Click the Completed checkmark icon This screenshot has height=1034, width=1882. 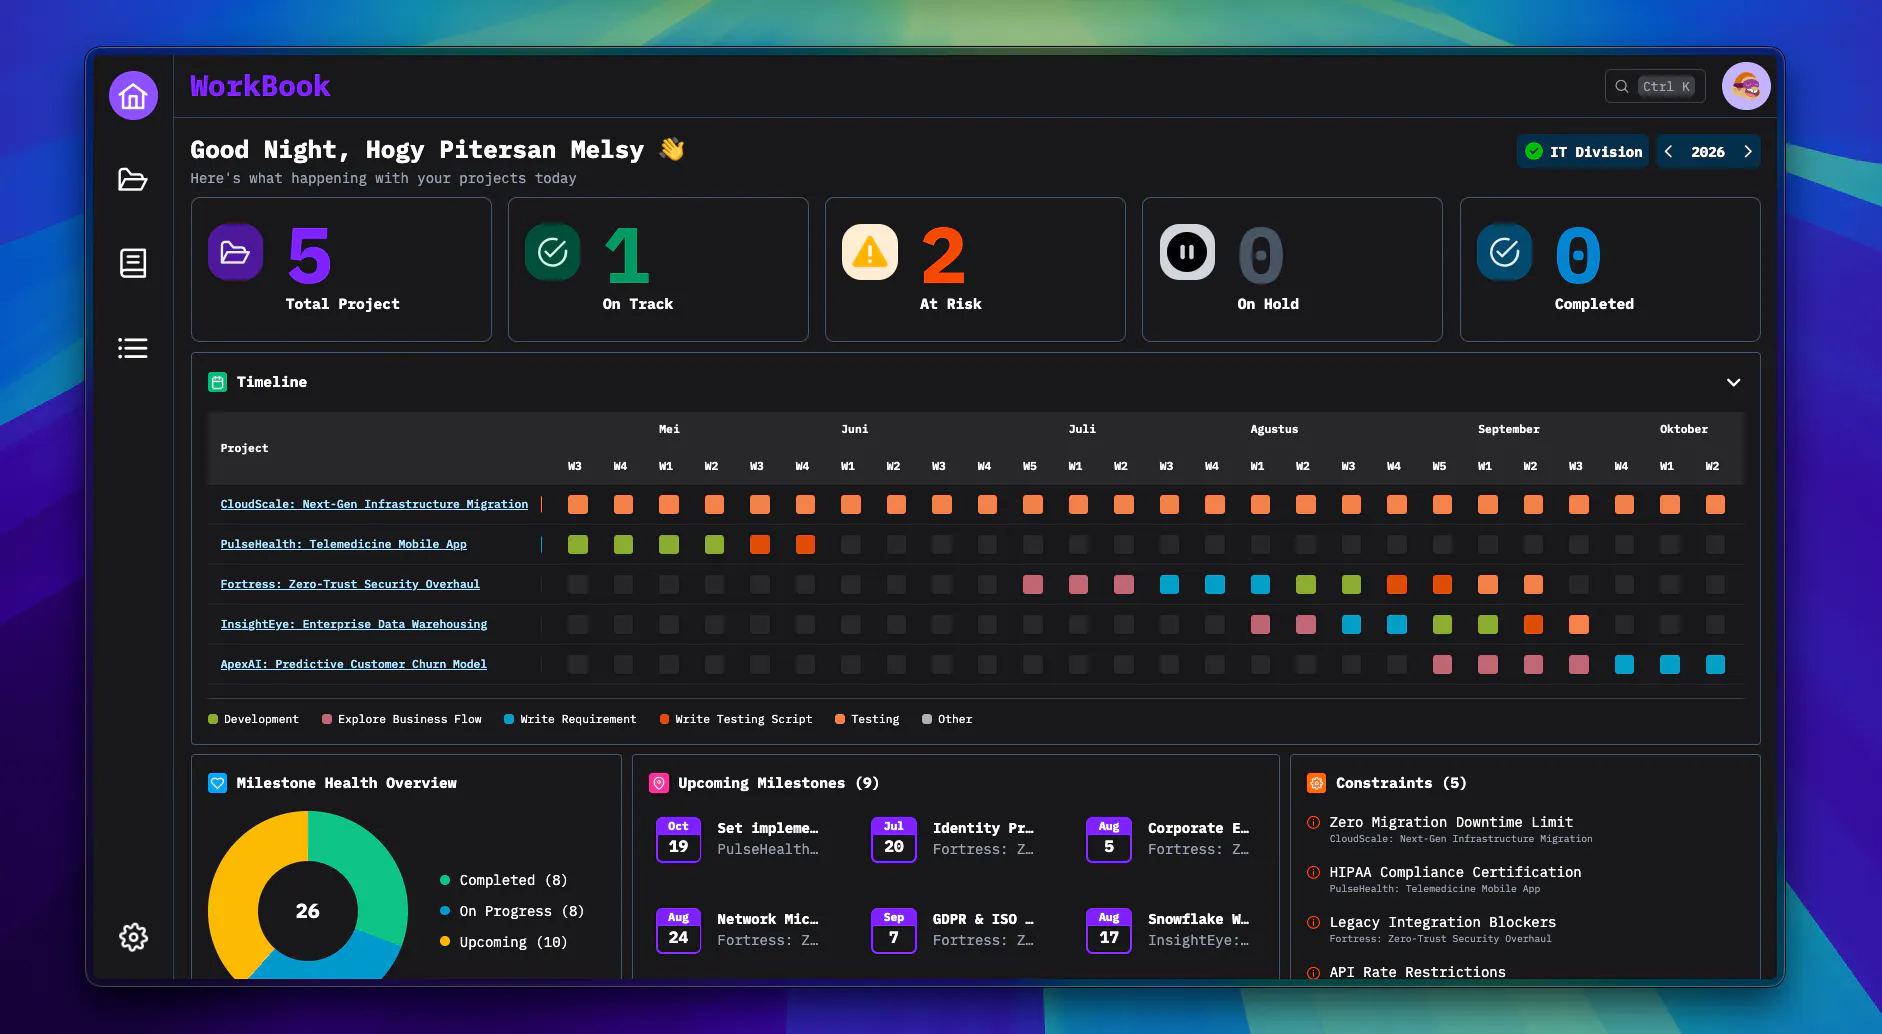pos(1505,252)
